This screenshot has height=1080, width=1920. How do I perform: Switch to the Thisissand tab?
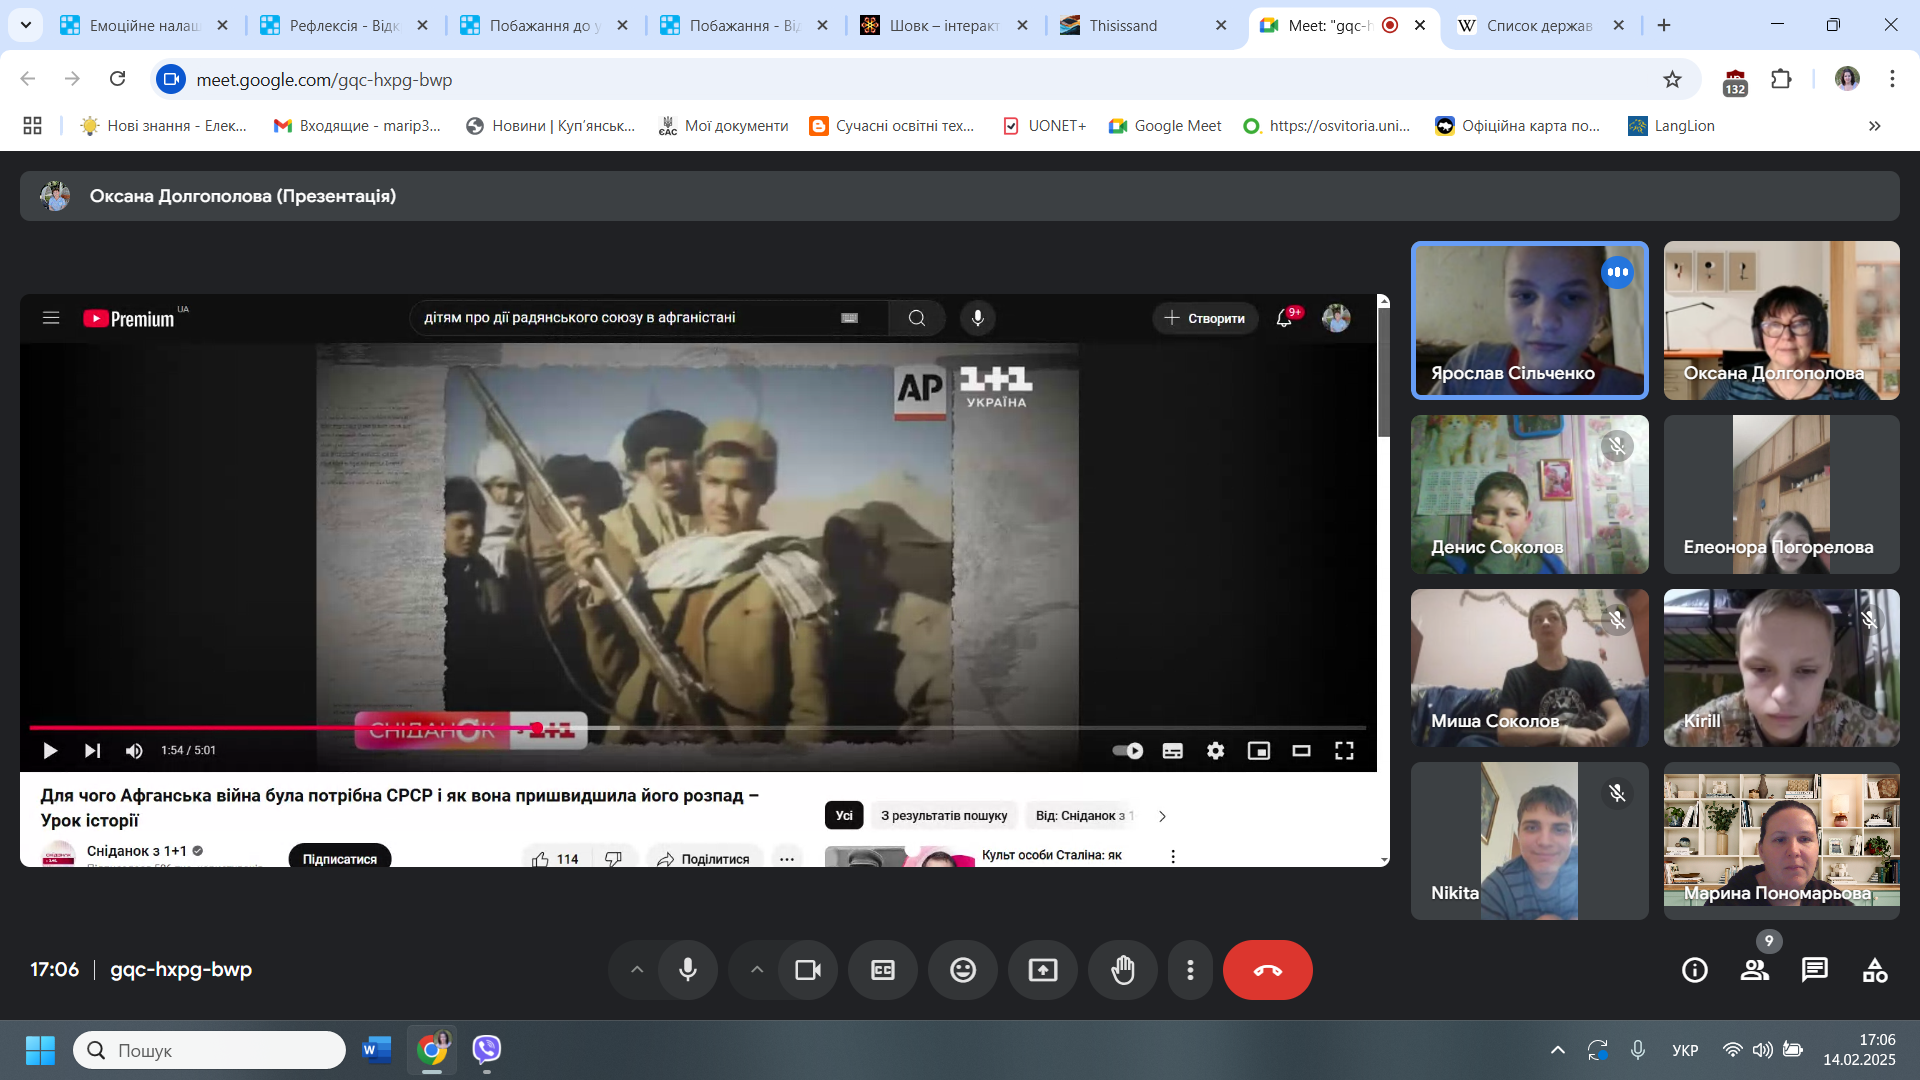[1145, 25]
